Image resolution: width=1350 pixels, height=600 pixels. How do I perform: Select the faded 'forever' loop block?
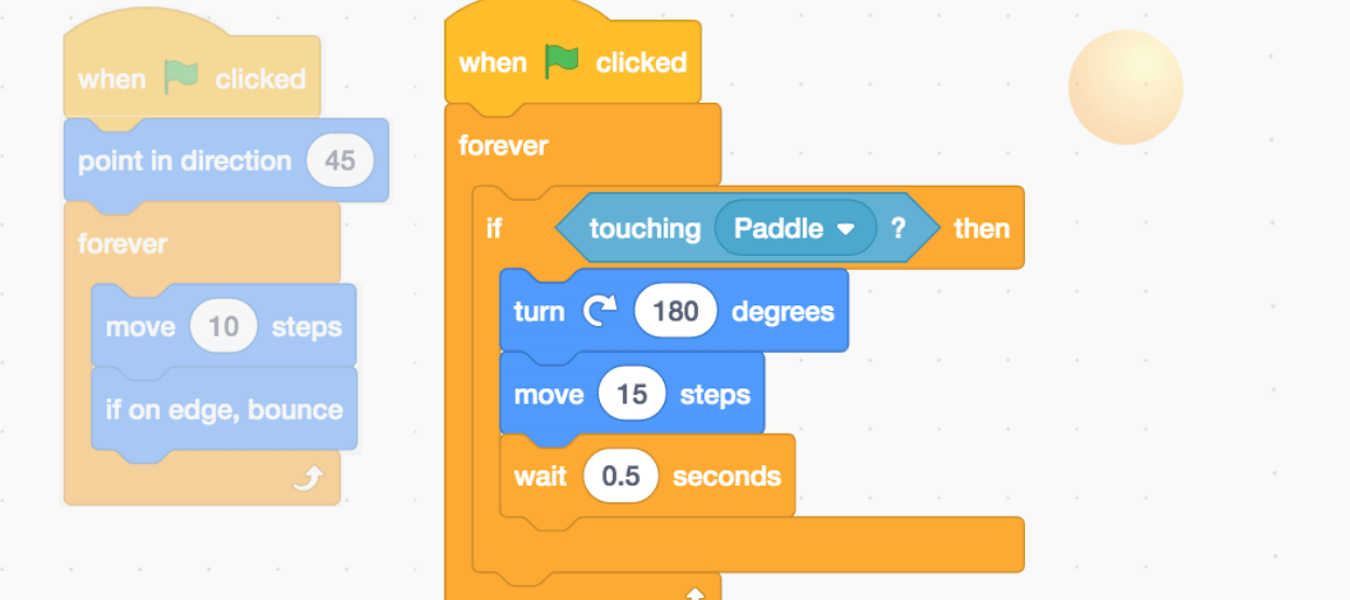[x=122, y=244]
